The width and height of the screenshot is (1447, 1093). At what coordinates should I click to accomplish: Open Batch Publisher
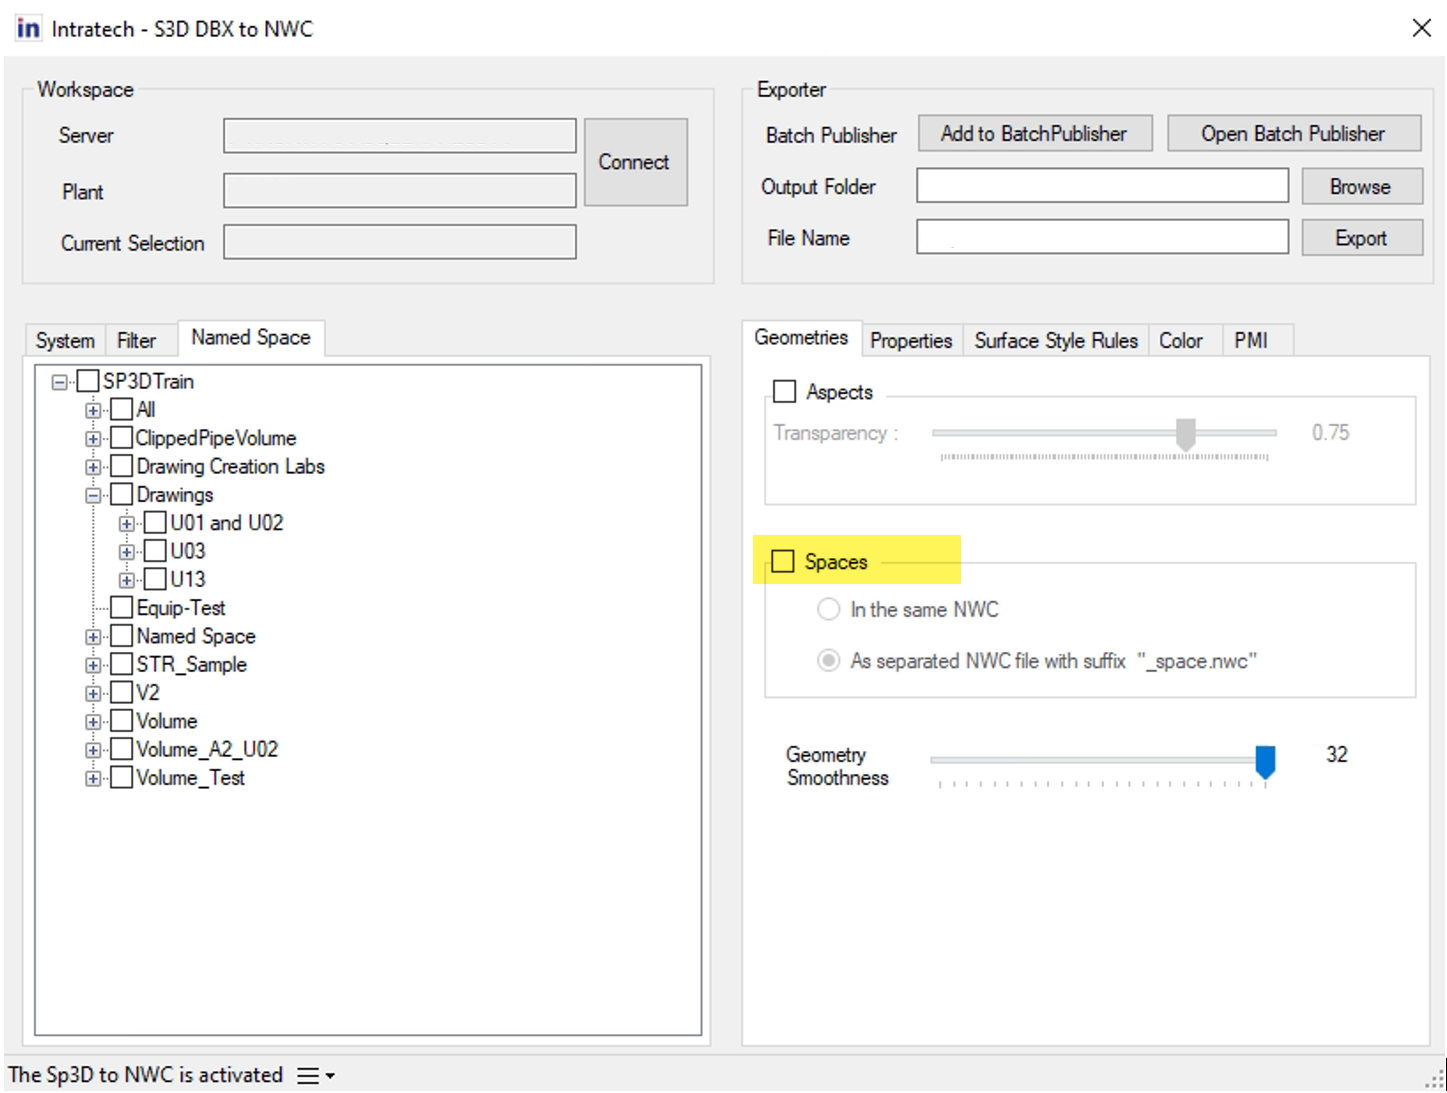pos(1292,133)
